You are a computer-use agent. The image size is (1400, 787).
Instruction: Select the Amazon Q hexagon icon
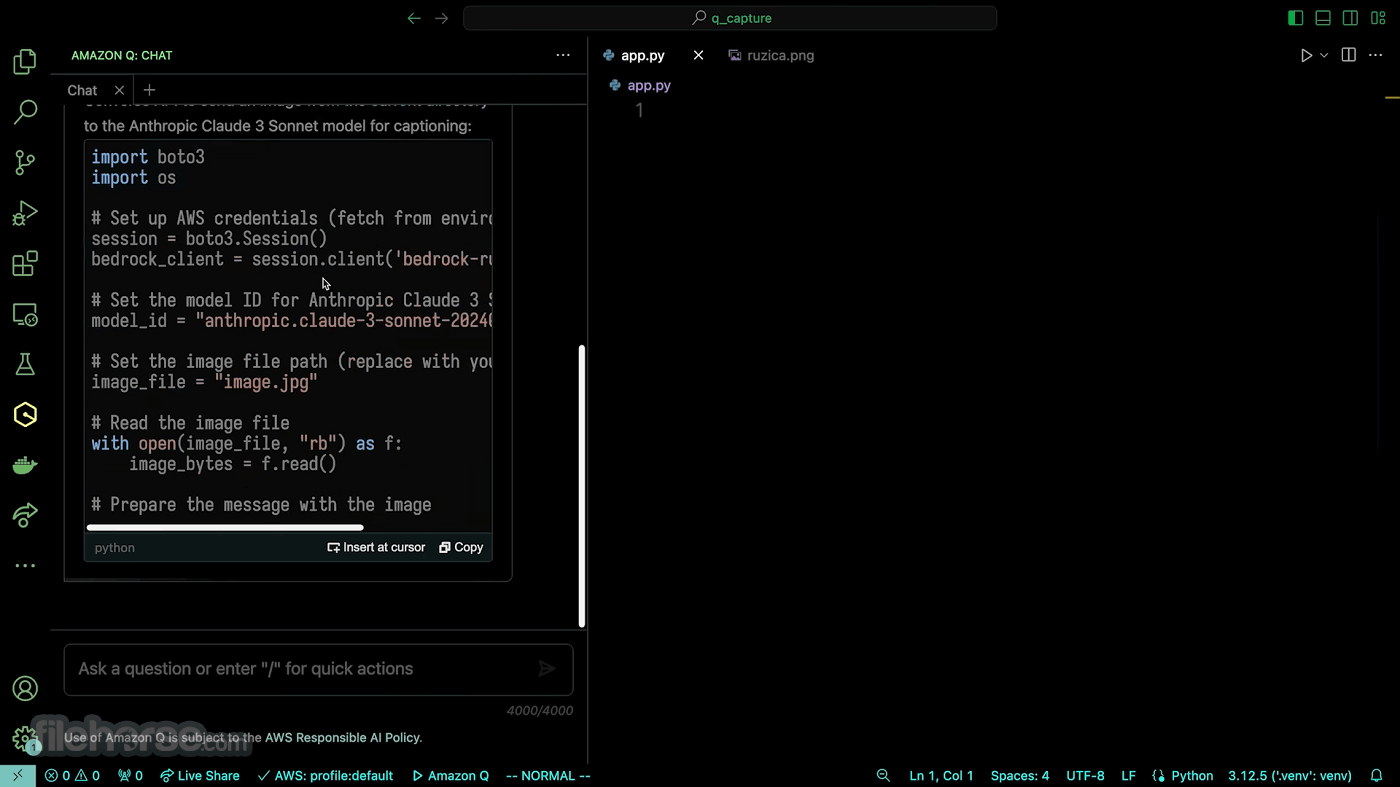pyautogui.click(x=25, y=415)
